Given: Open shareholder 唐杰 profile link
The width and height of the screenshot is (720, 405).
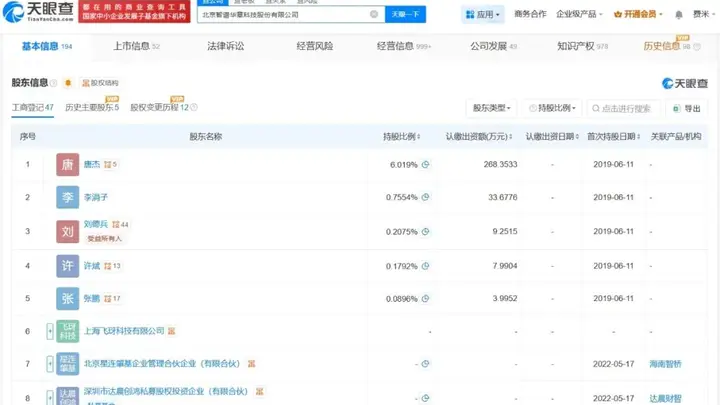Looking at the screenshot, I should 92,164.
